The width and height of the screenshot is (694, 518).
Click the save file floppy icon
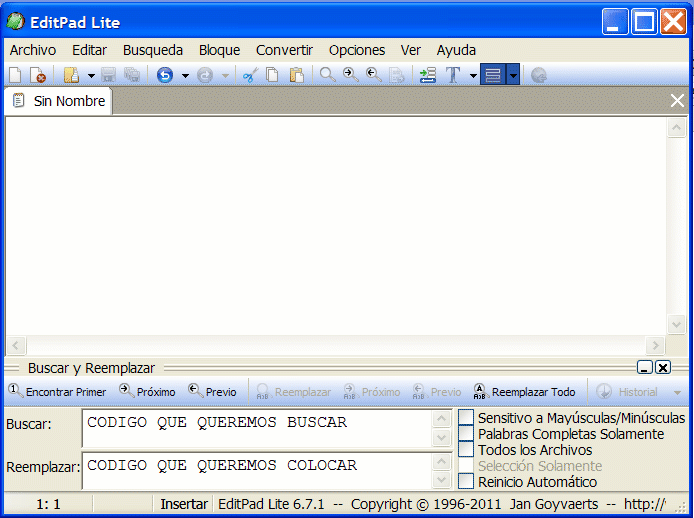click(x=108, y=75)
